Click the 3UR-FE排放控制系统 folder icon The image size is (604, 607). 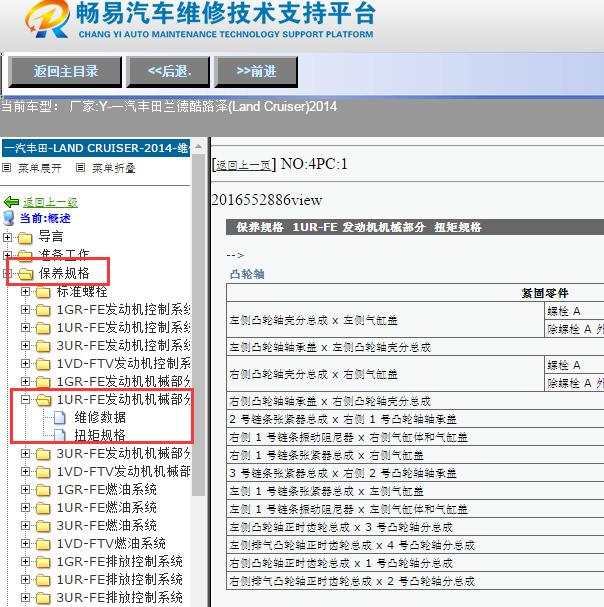point(43,598)
